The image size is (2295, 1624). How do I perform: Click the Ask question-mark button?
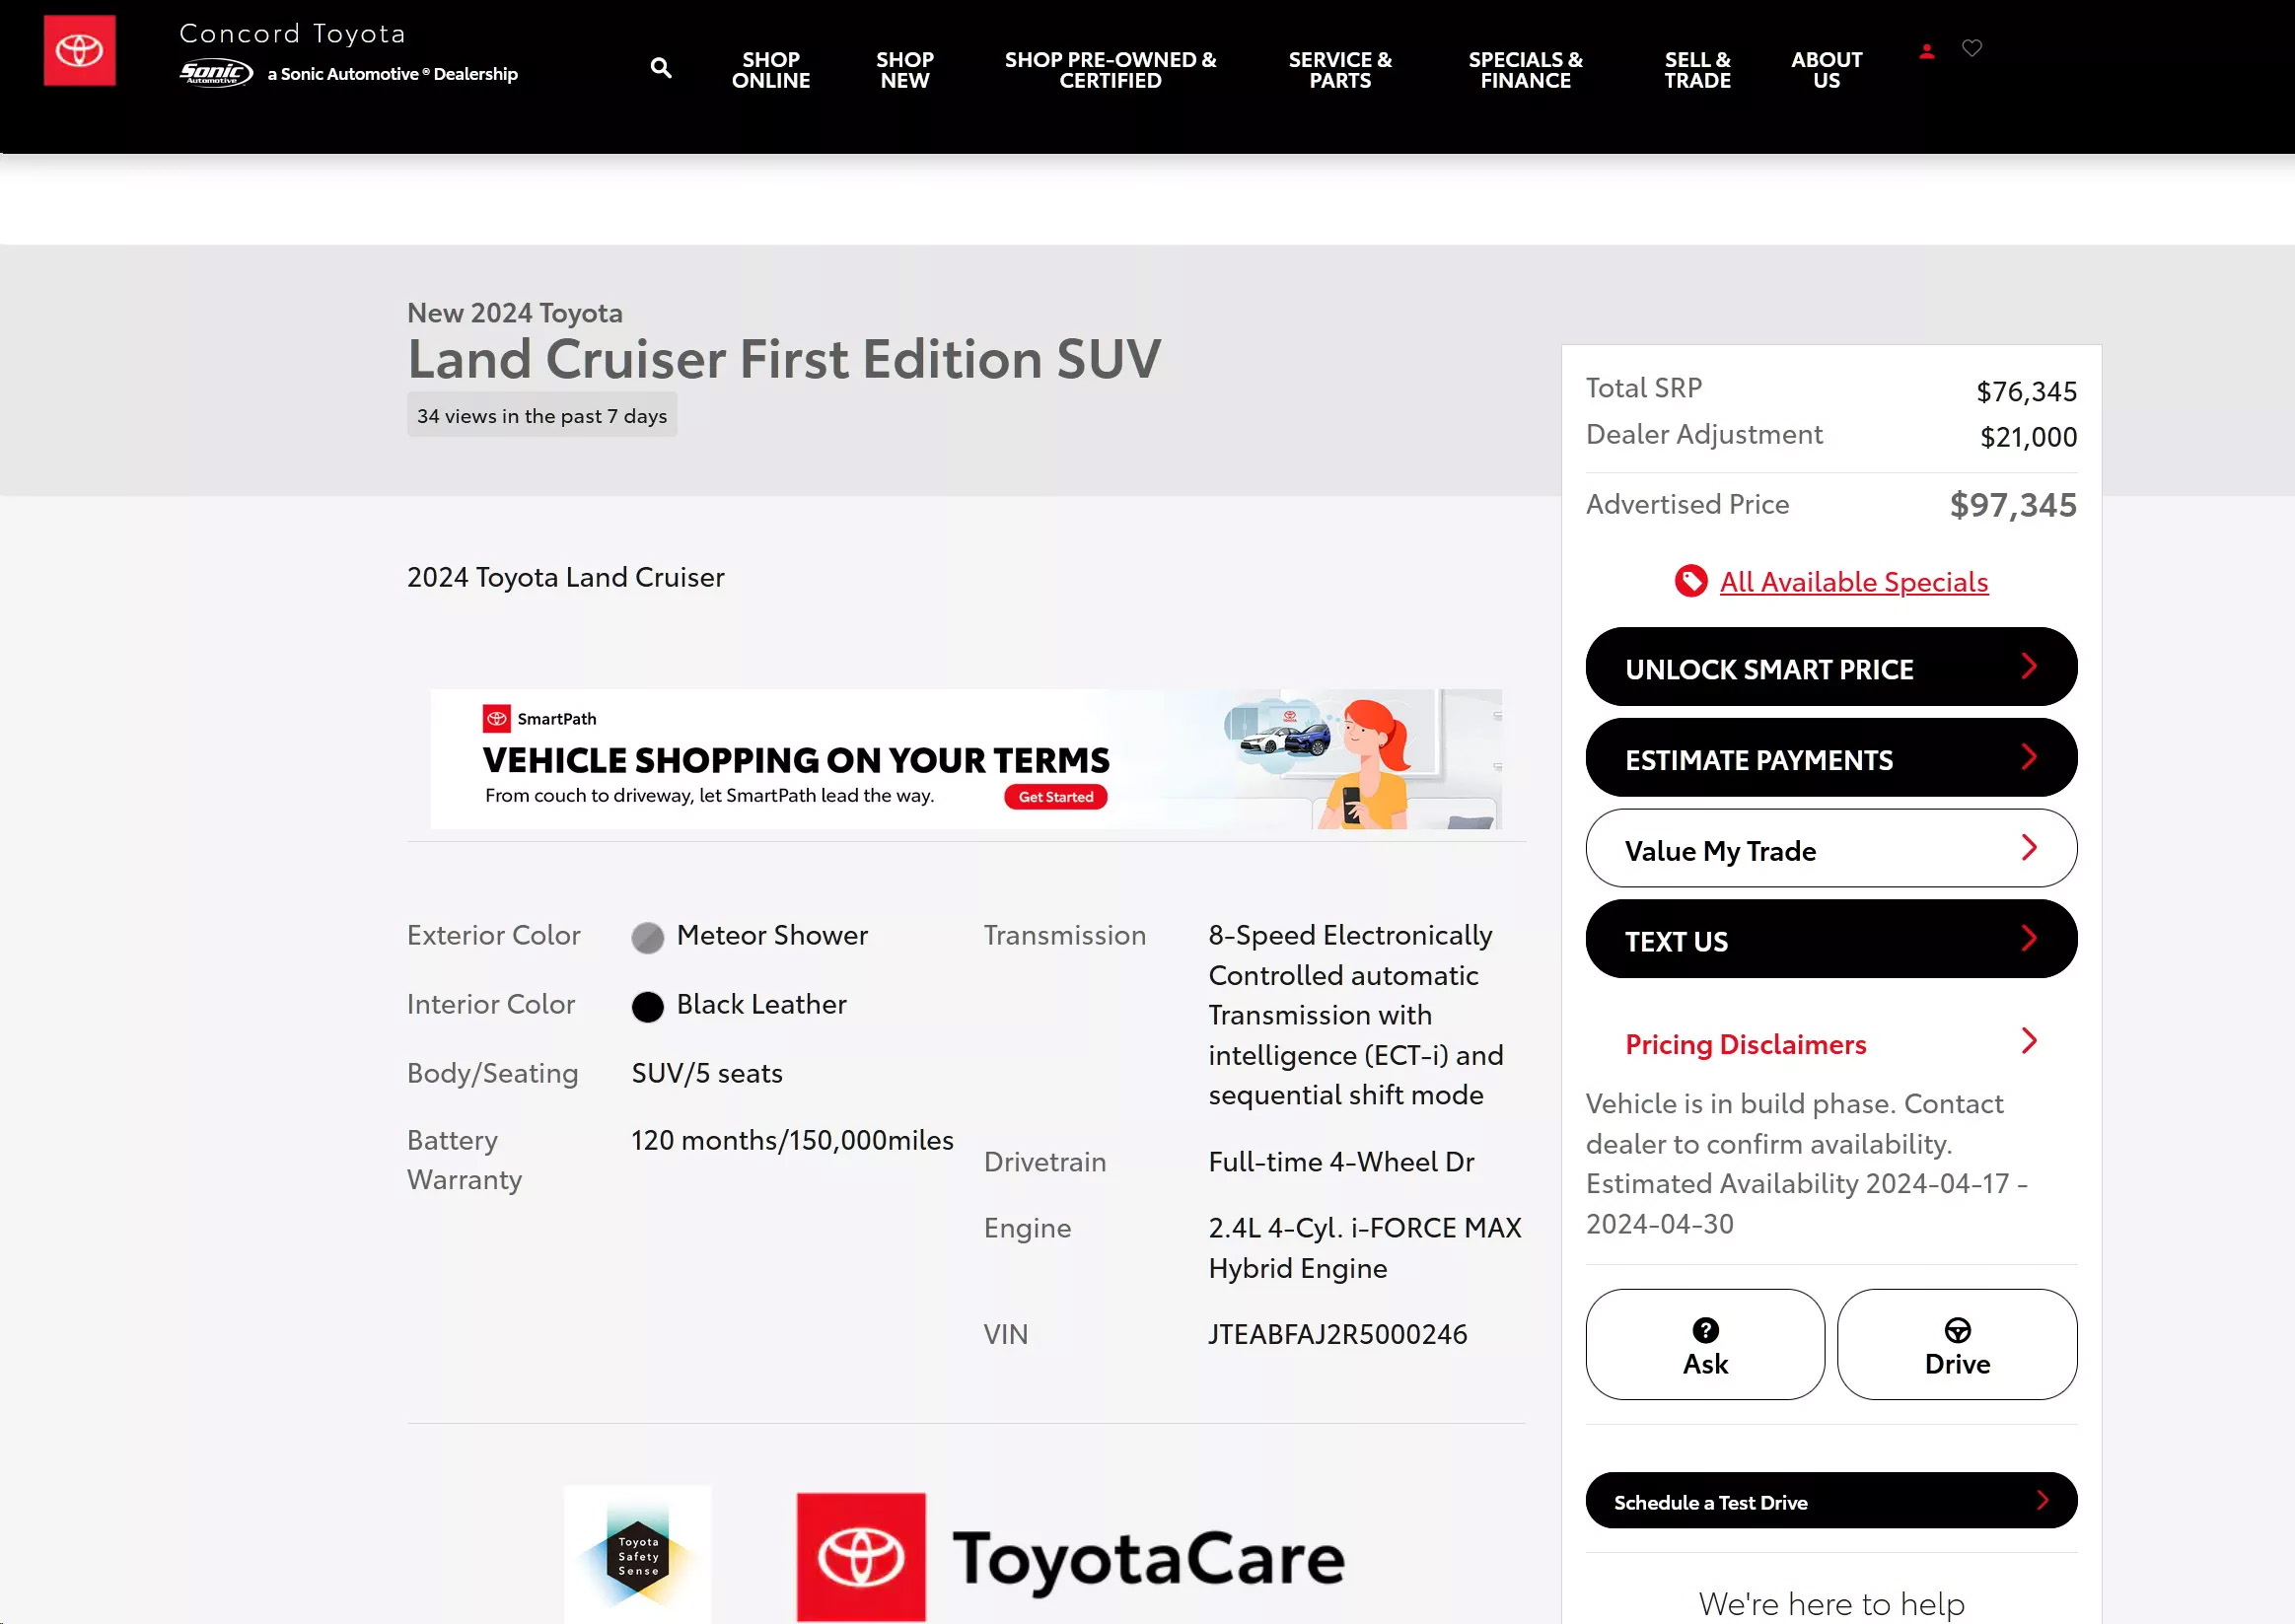click(1704, 1344)
